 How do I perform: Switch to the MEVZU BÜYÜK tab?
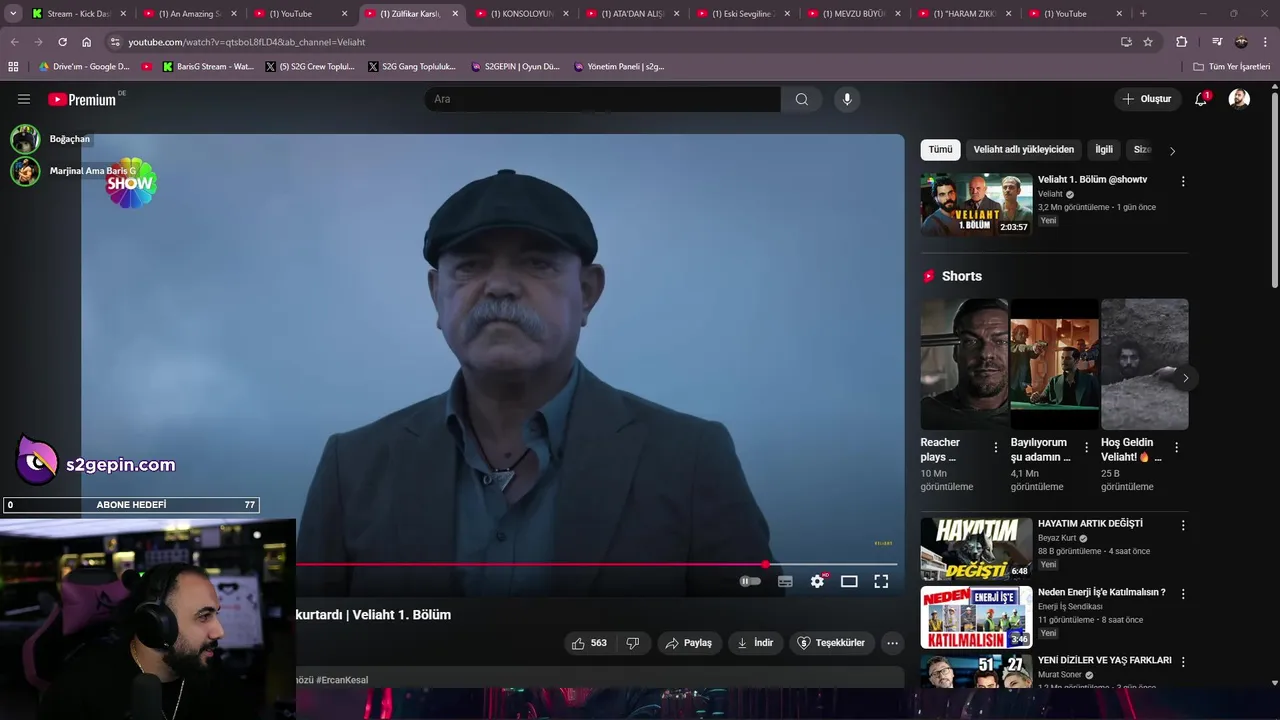(x=853, y=14)
